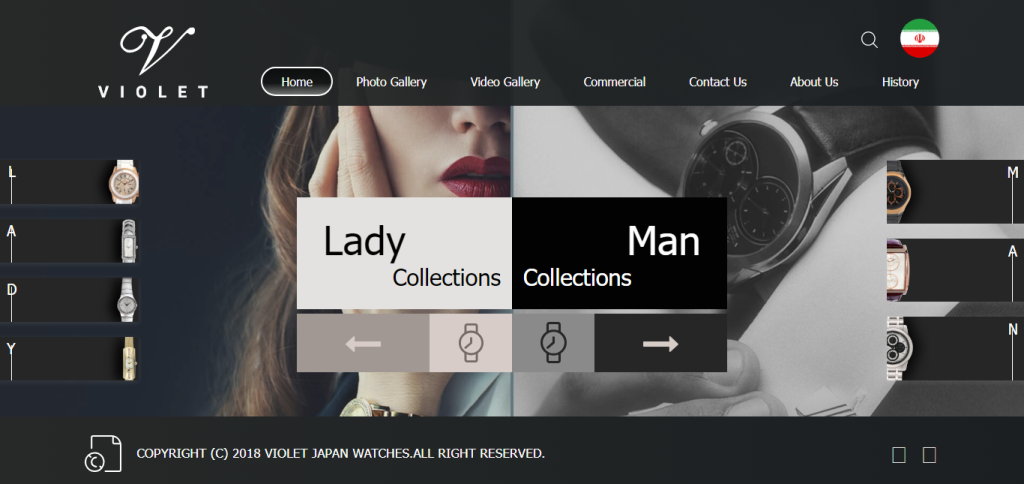1024x484 pixels.
Task: Open the Photo Gallery menu
Action: 391,82
